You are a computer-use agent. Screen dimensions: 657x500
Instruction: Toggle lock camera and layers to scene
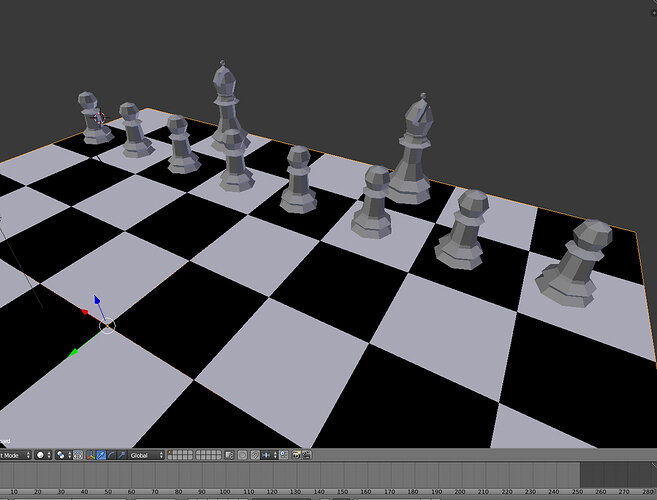[x=229, y=455]
